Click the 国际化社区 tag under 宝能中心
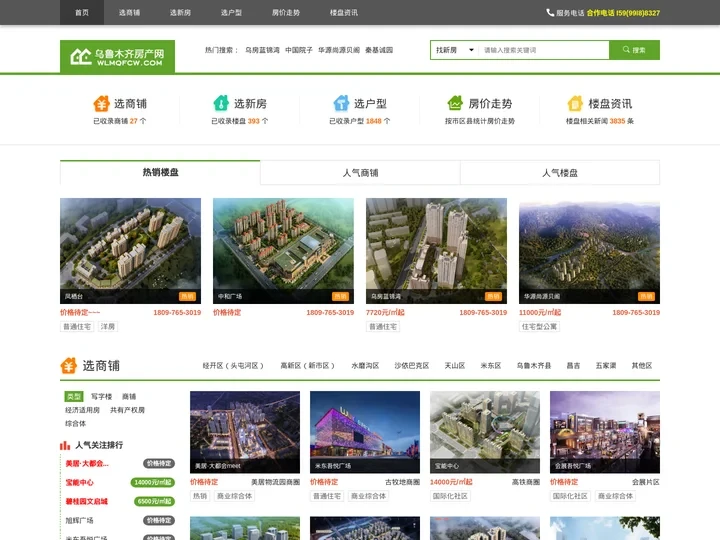The height and width of the screenshot is (540, 720). pos(450,496)
